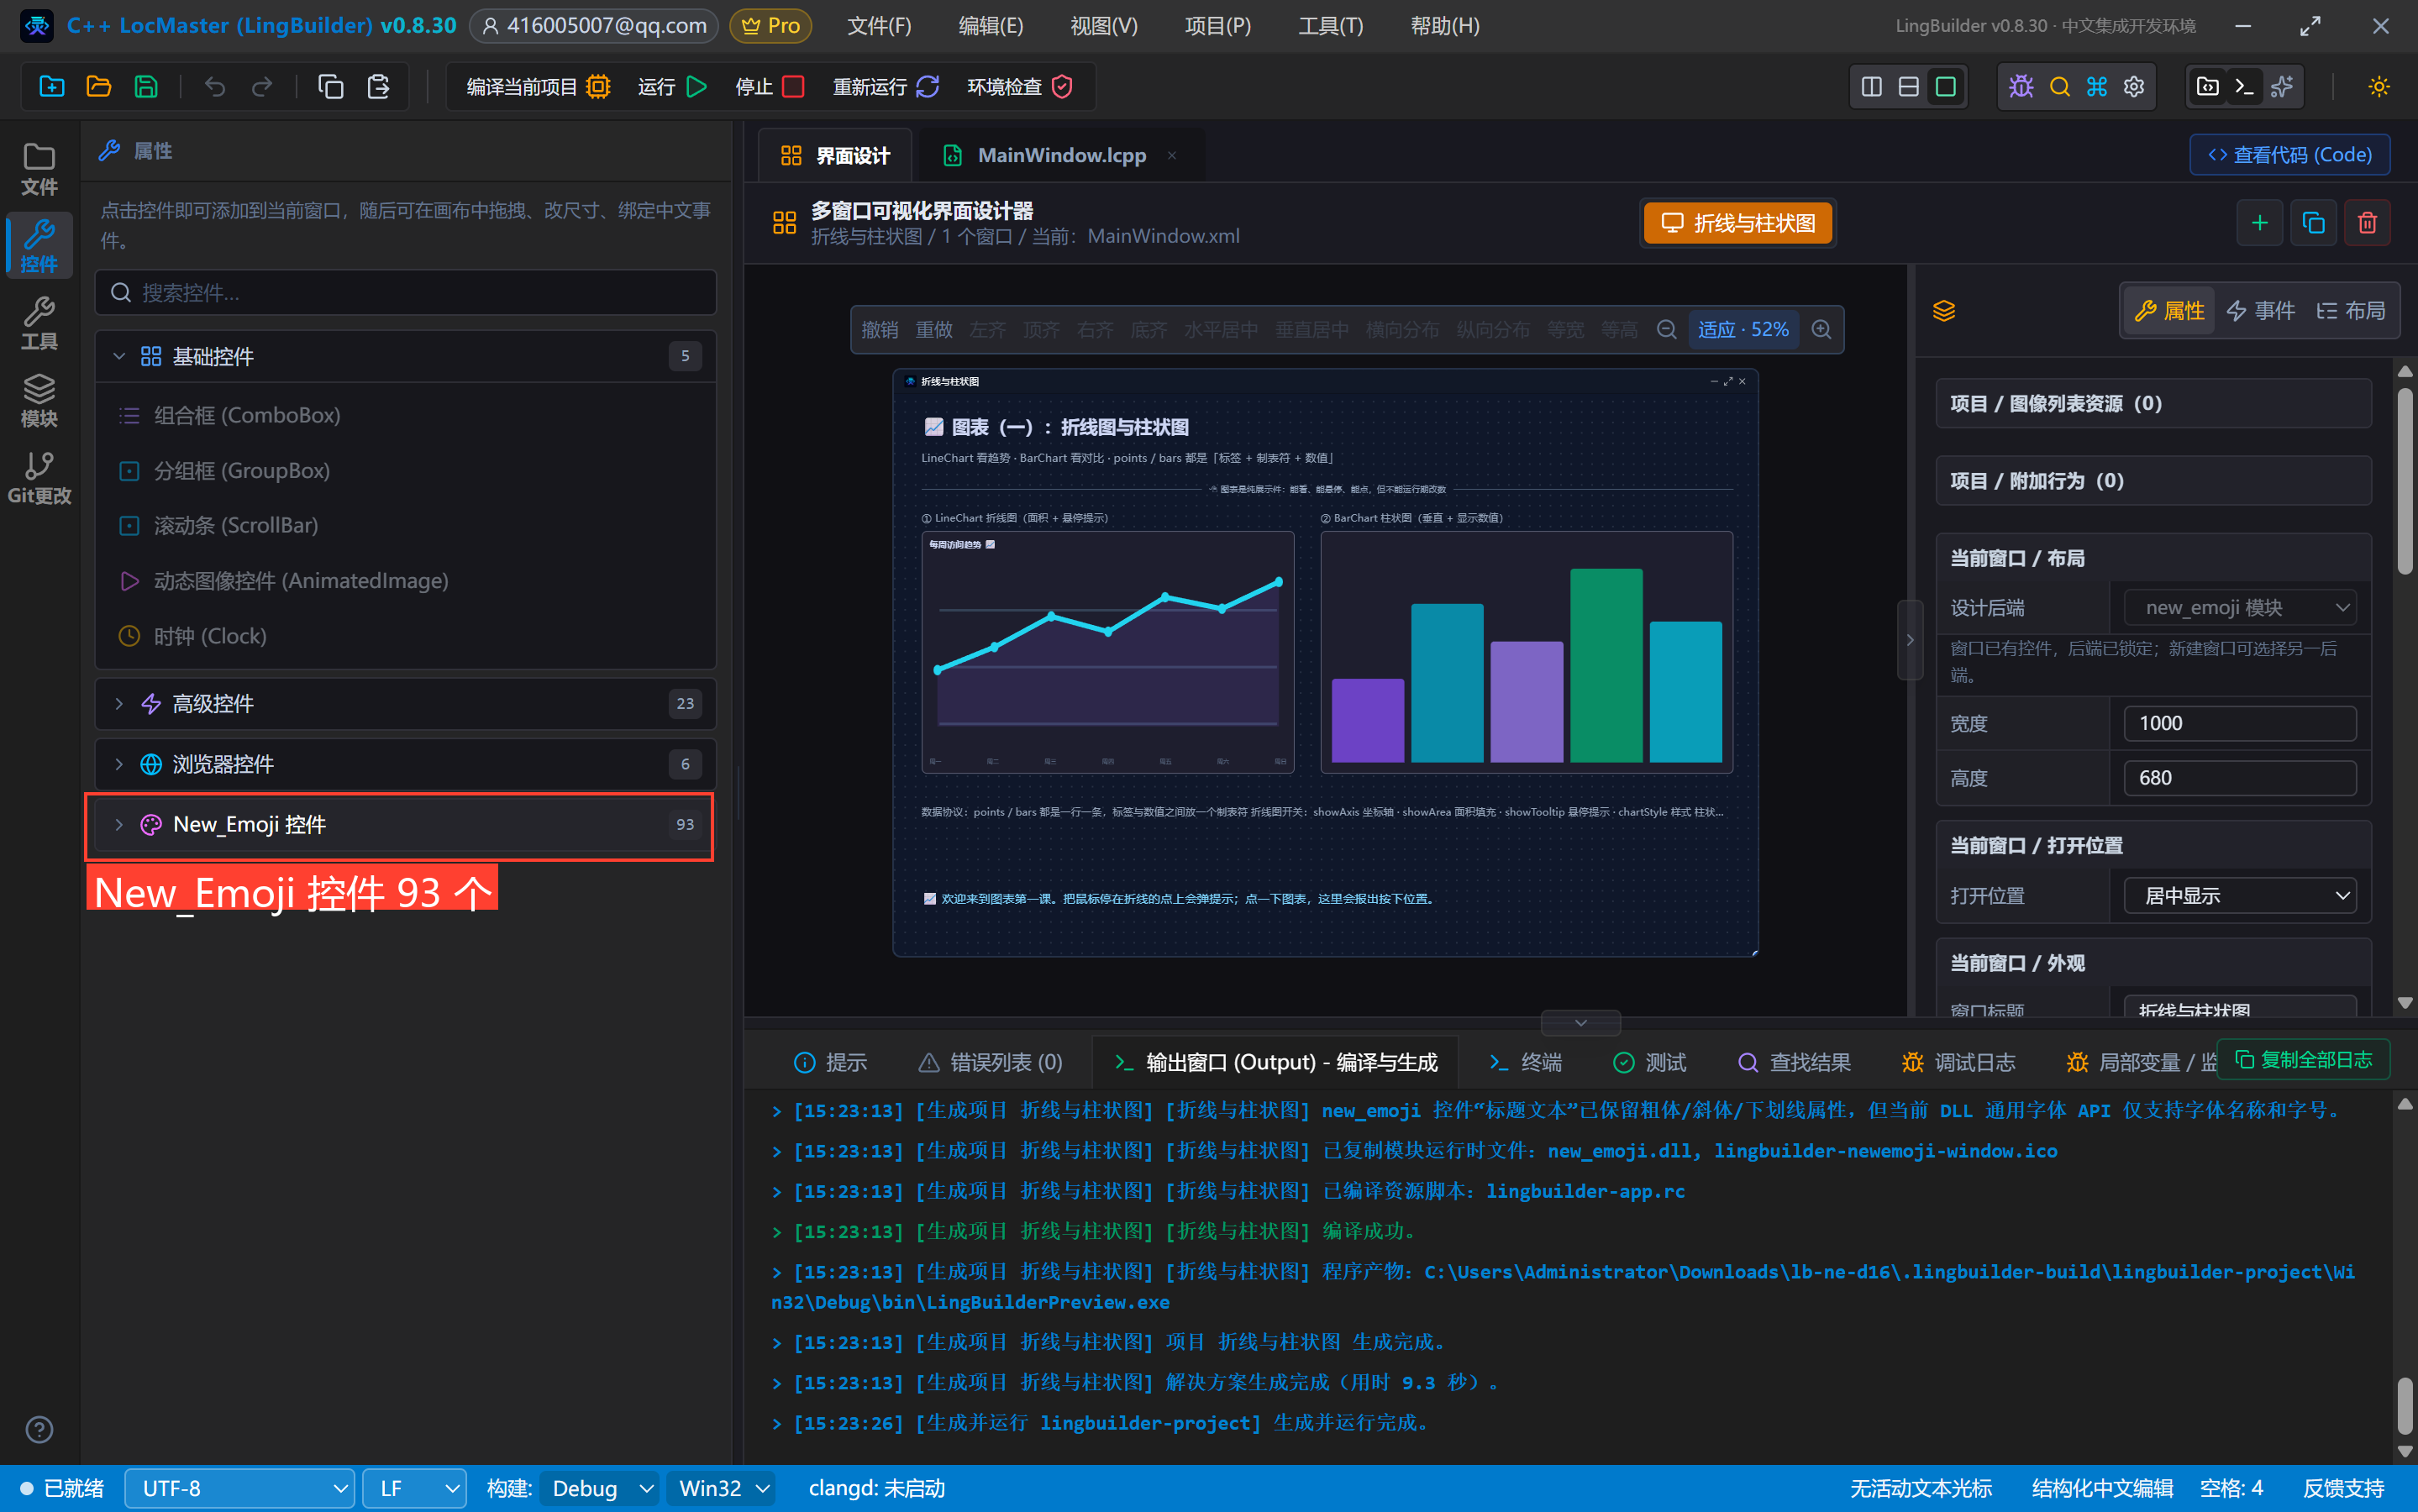Expand the 浏览器控件 group
2418x1512 pixels.
point(406,765)
